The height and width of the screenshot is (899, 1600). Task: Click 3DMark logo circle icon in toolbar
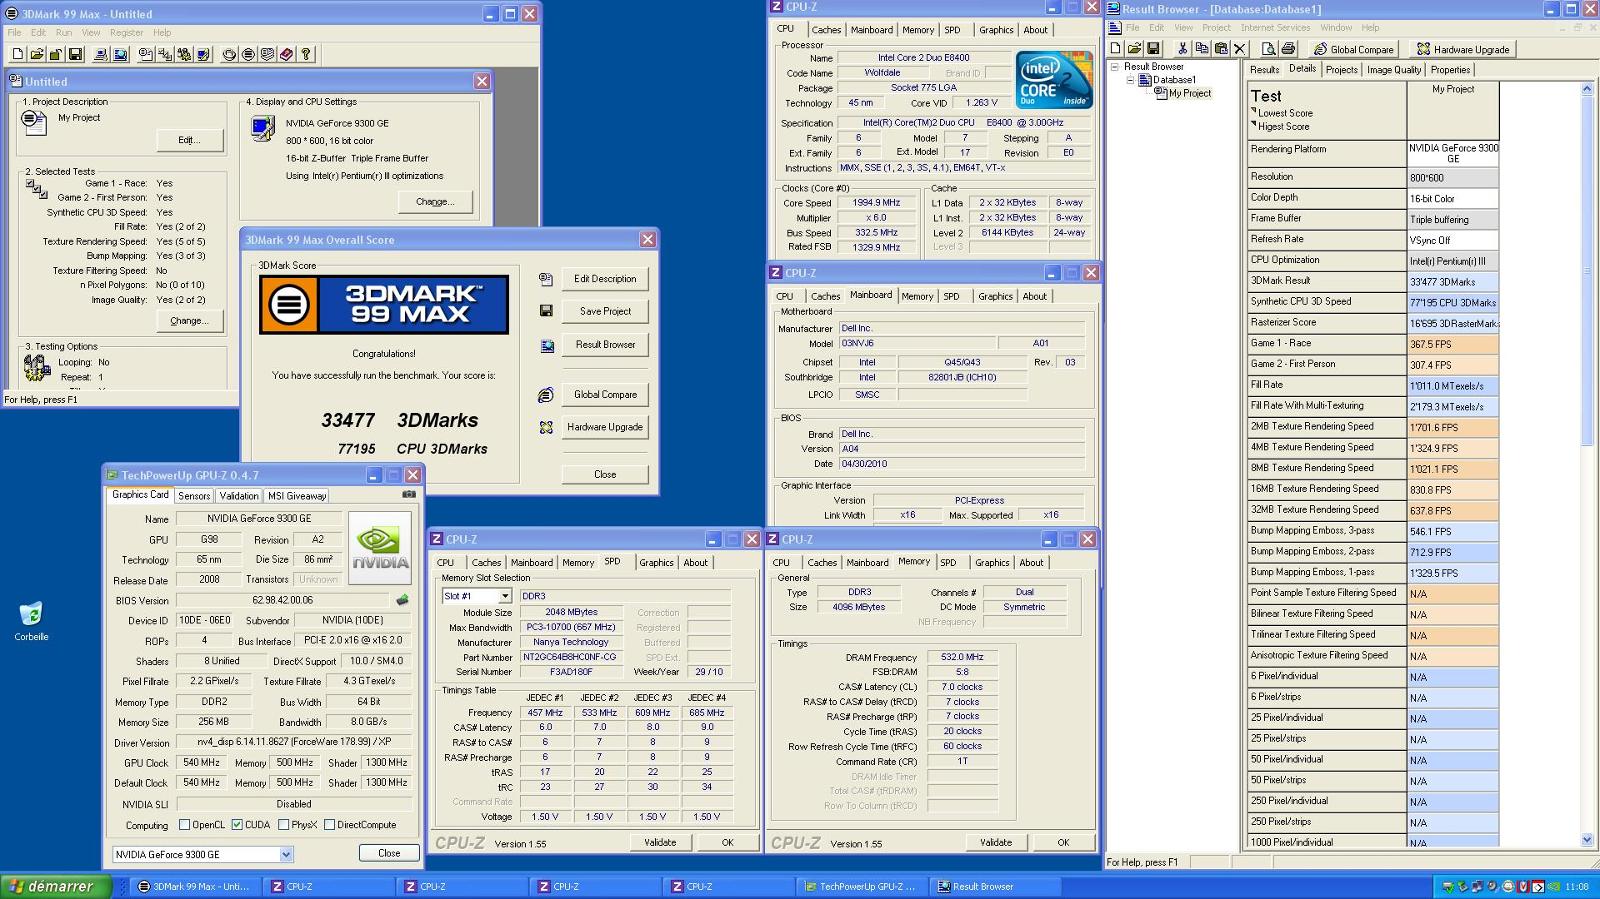point(249,54)
